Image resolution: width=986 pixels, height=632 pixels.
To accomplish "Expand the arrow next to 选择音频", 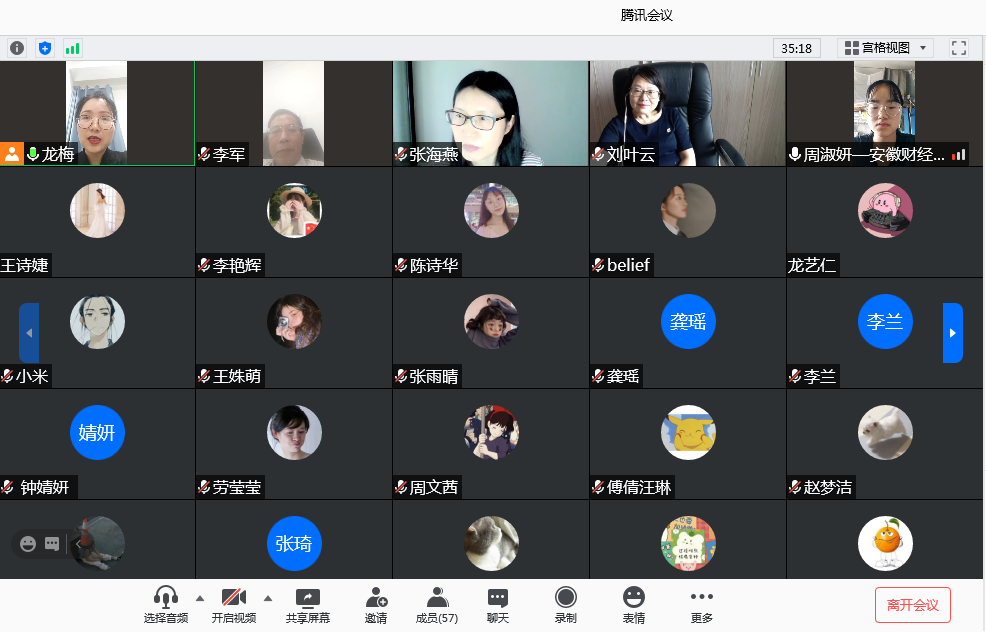I will pyautogui.click(x=200, y=598).
